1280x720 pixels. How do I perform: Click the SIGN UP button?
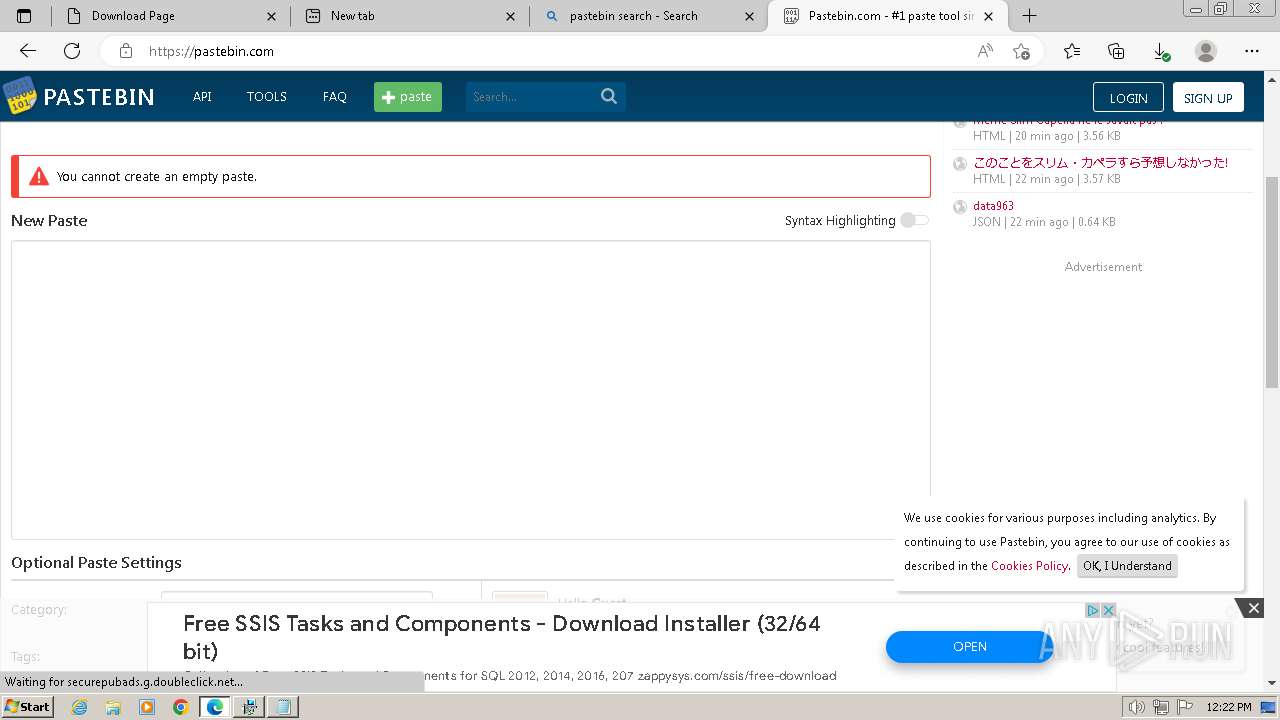1208,97
